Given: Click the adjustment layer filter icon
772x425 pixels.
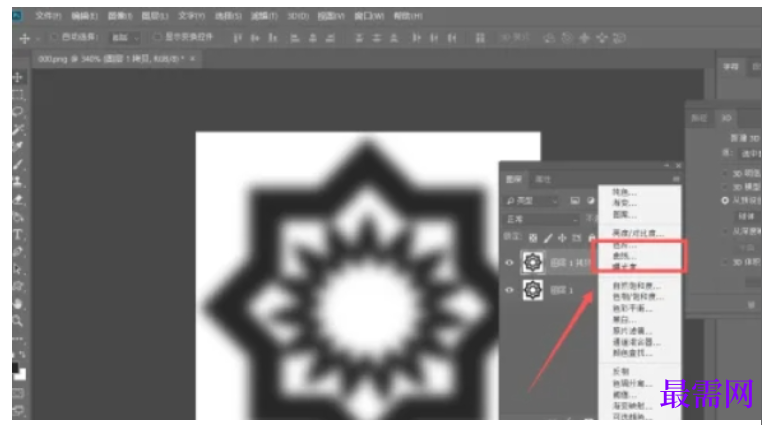Looking at the screenshot, I should (x=590, y=201).
